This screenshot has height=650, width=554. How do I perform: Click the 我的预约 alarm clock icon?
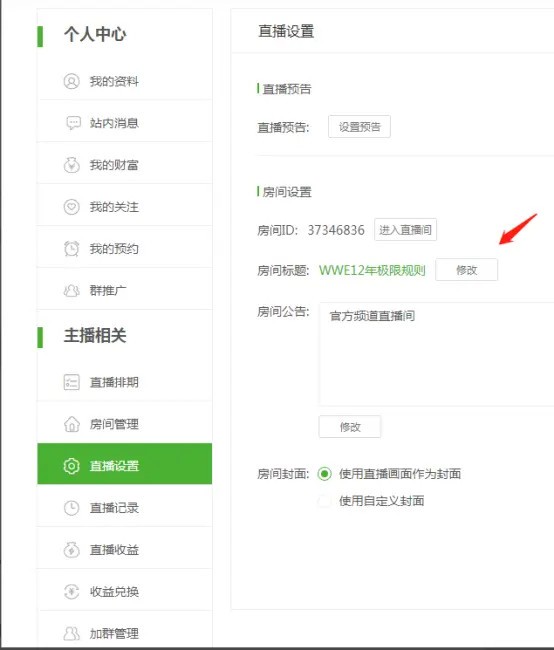tap(71, 249)
